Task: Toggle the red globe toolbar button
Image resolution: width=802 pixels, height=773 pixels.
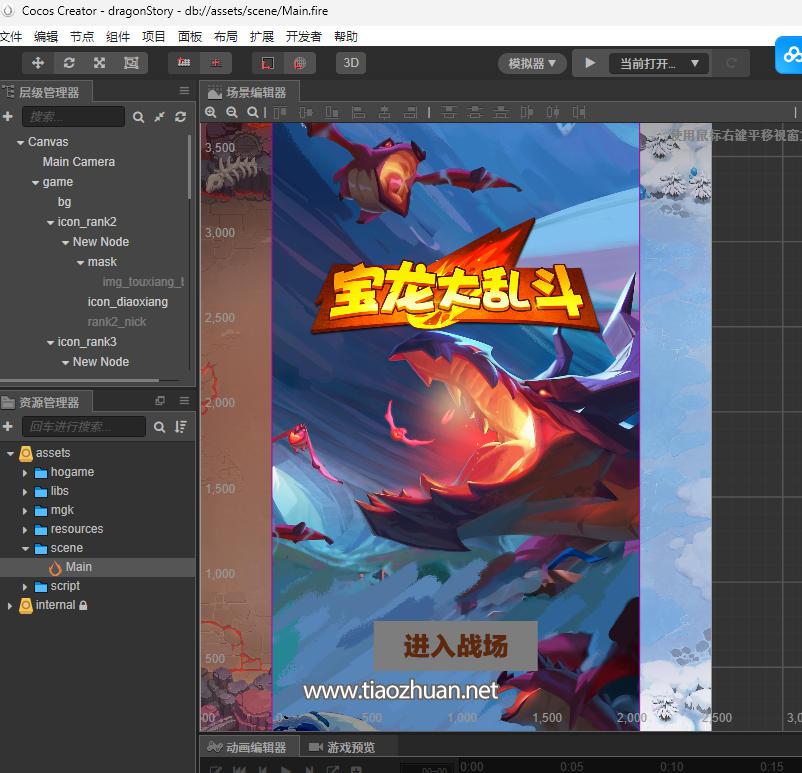Action: 300,63
